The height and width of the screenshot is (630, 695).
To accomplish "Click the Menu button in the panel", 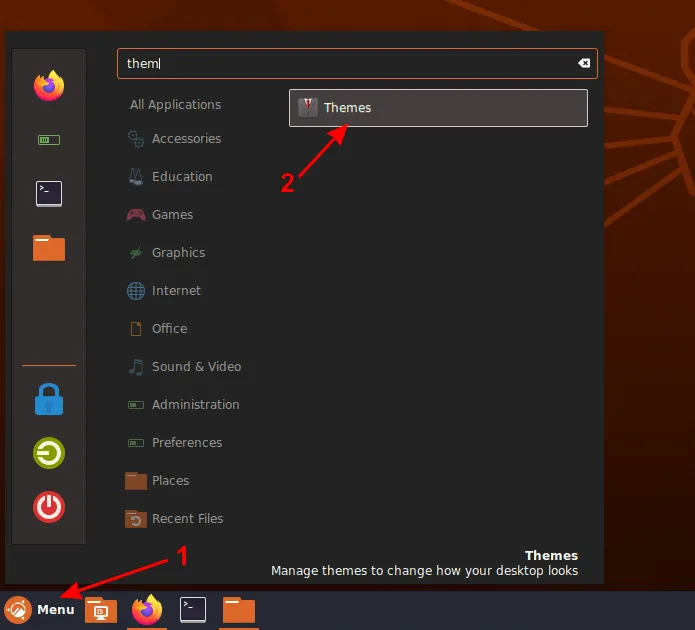I will tap(41, 609).
